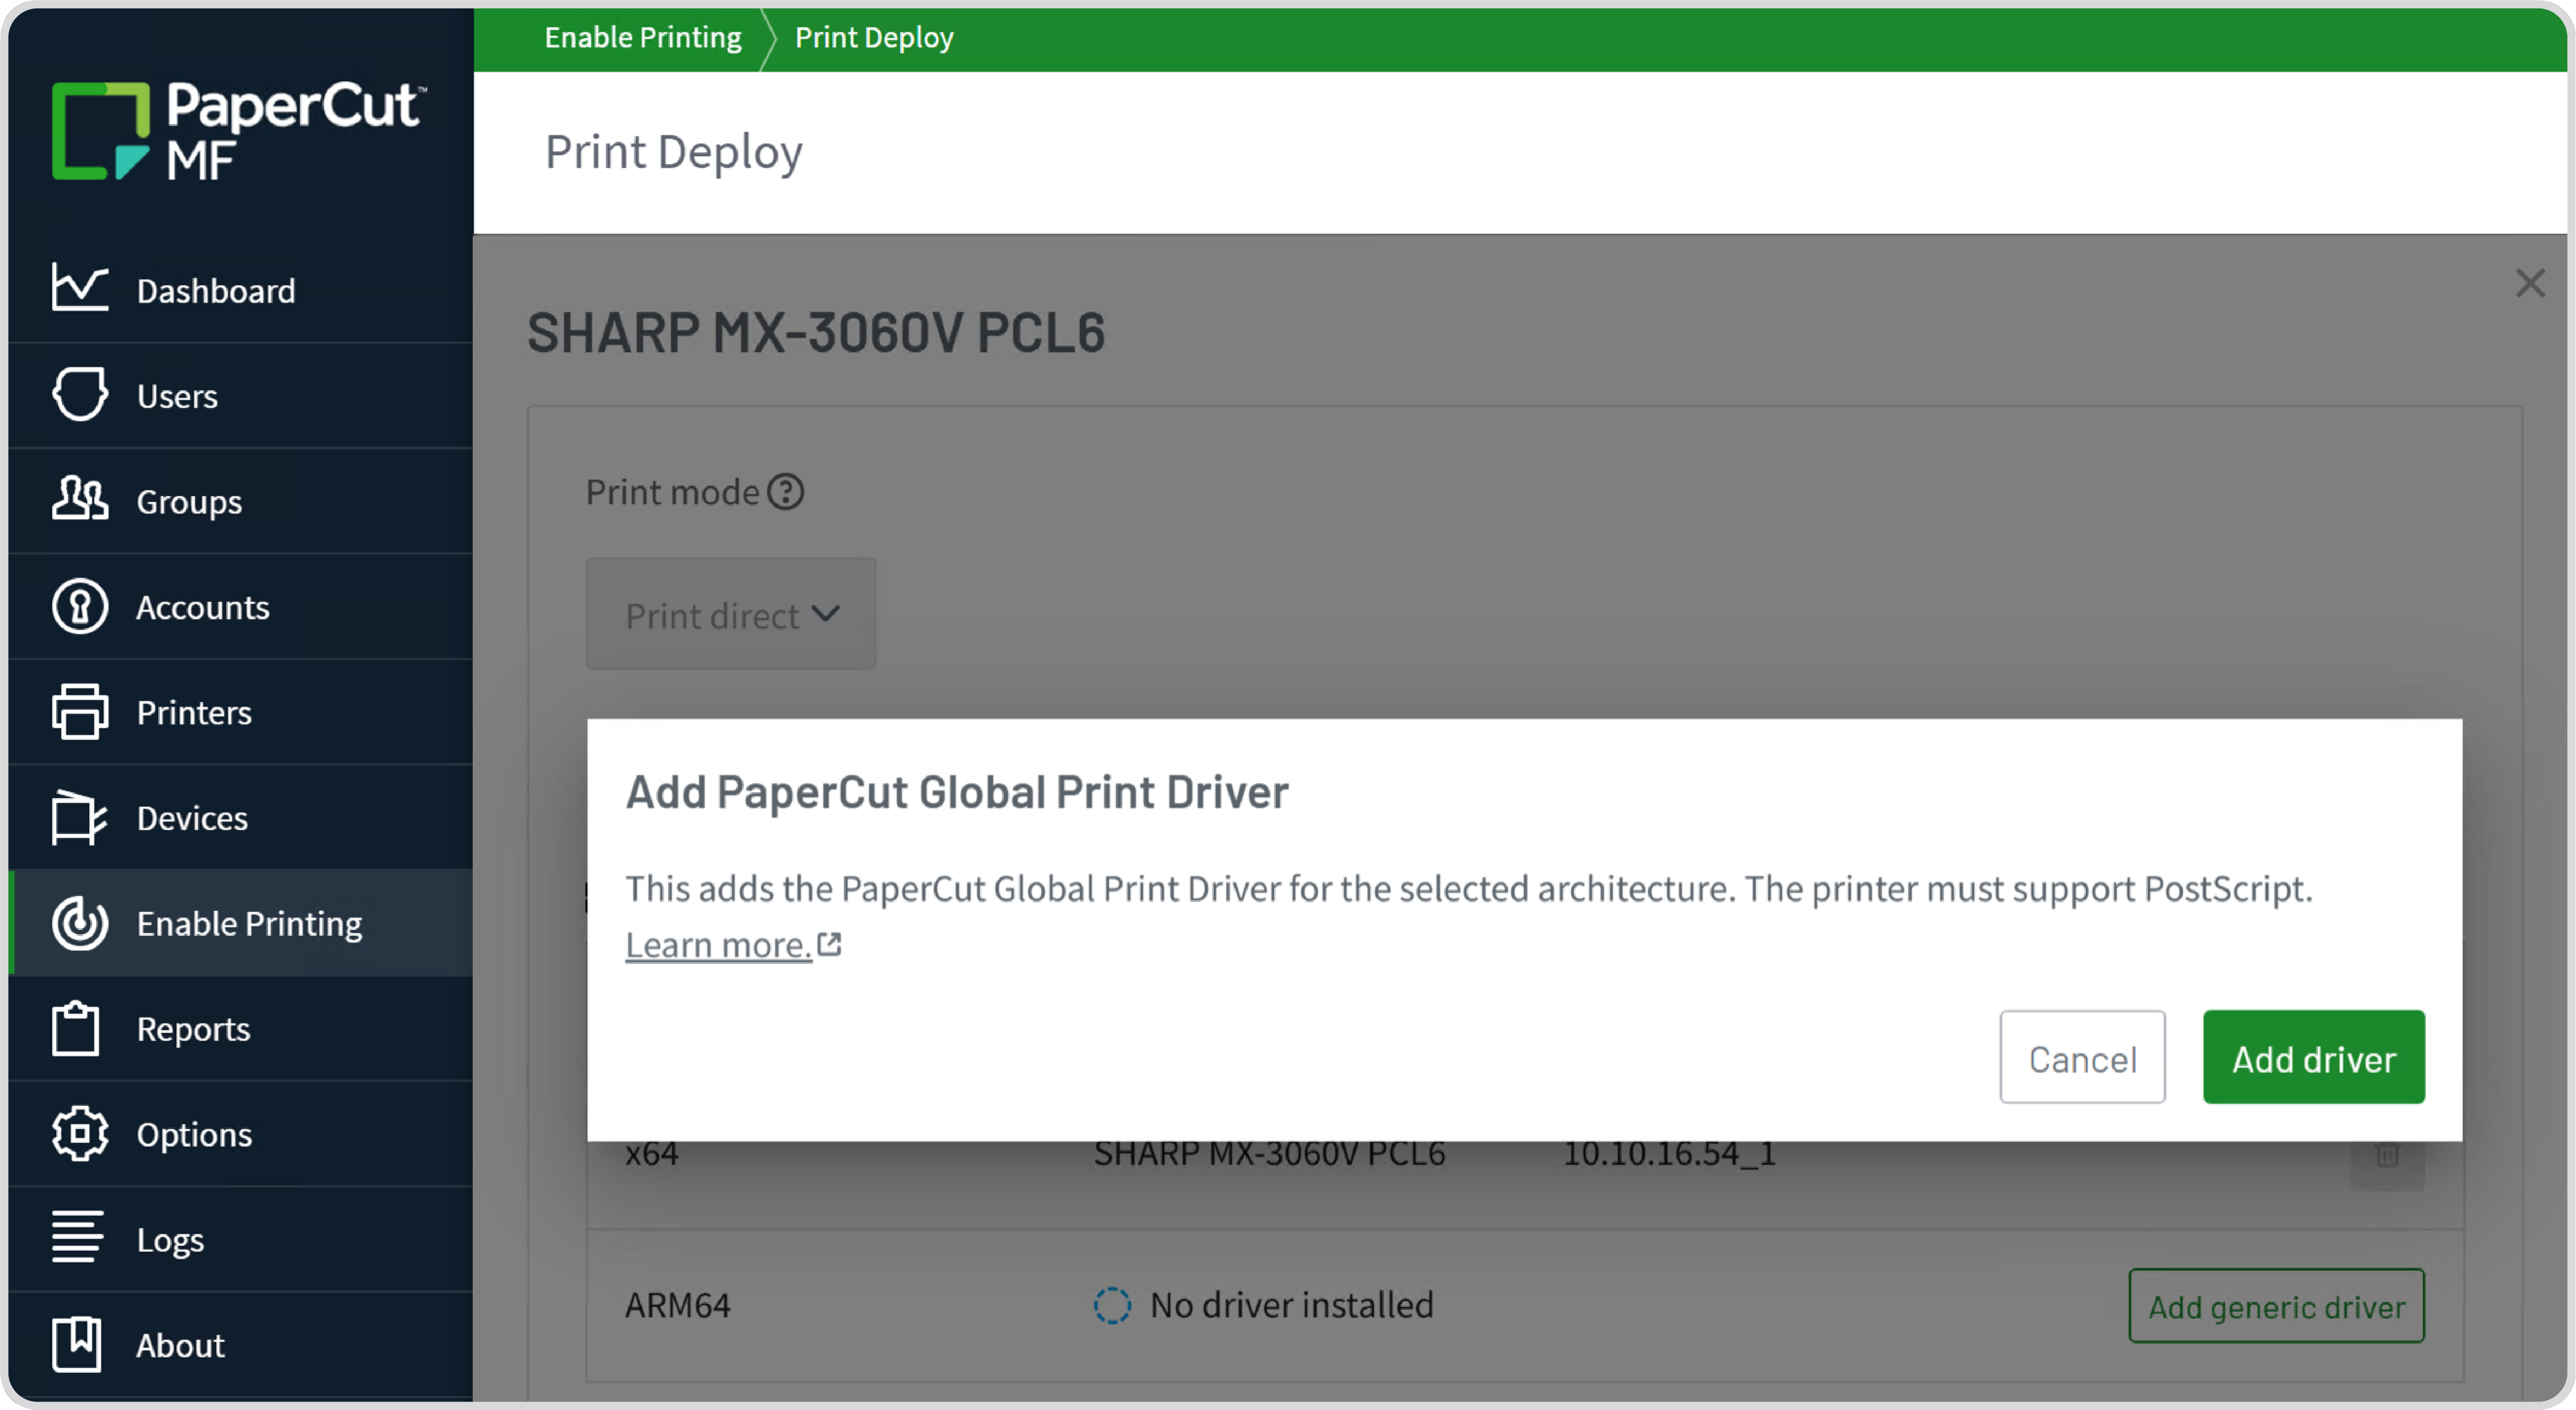Click the Logs lines icon
Image resolution: width=2576 pixels, height=1410 pixels.
(77, 1238)
